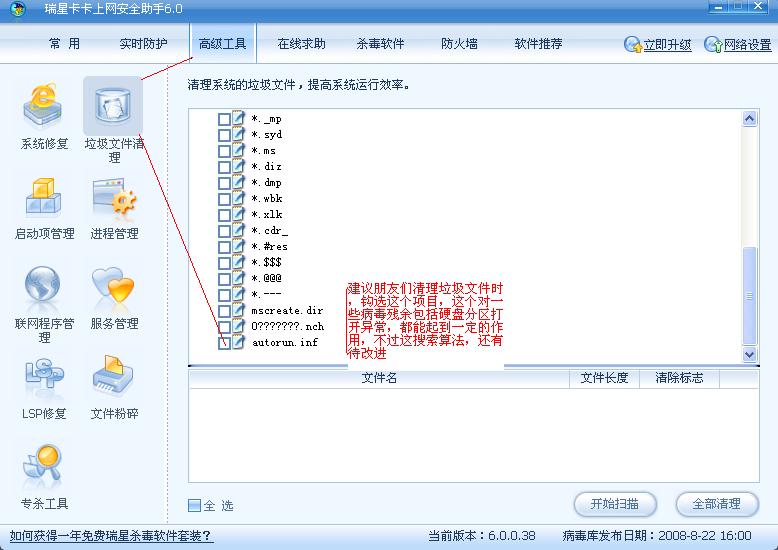Screen dimensions: 778x550
Task: Click the edit icon beside *.dmp
Action: [238, 182]
